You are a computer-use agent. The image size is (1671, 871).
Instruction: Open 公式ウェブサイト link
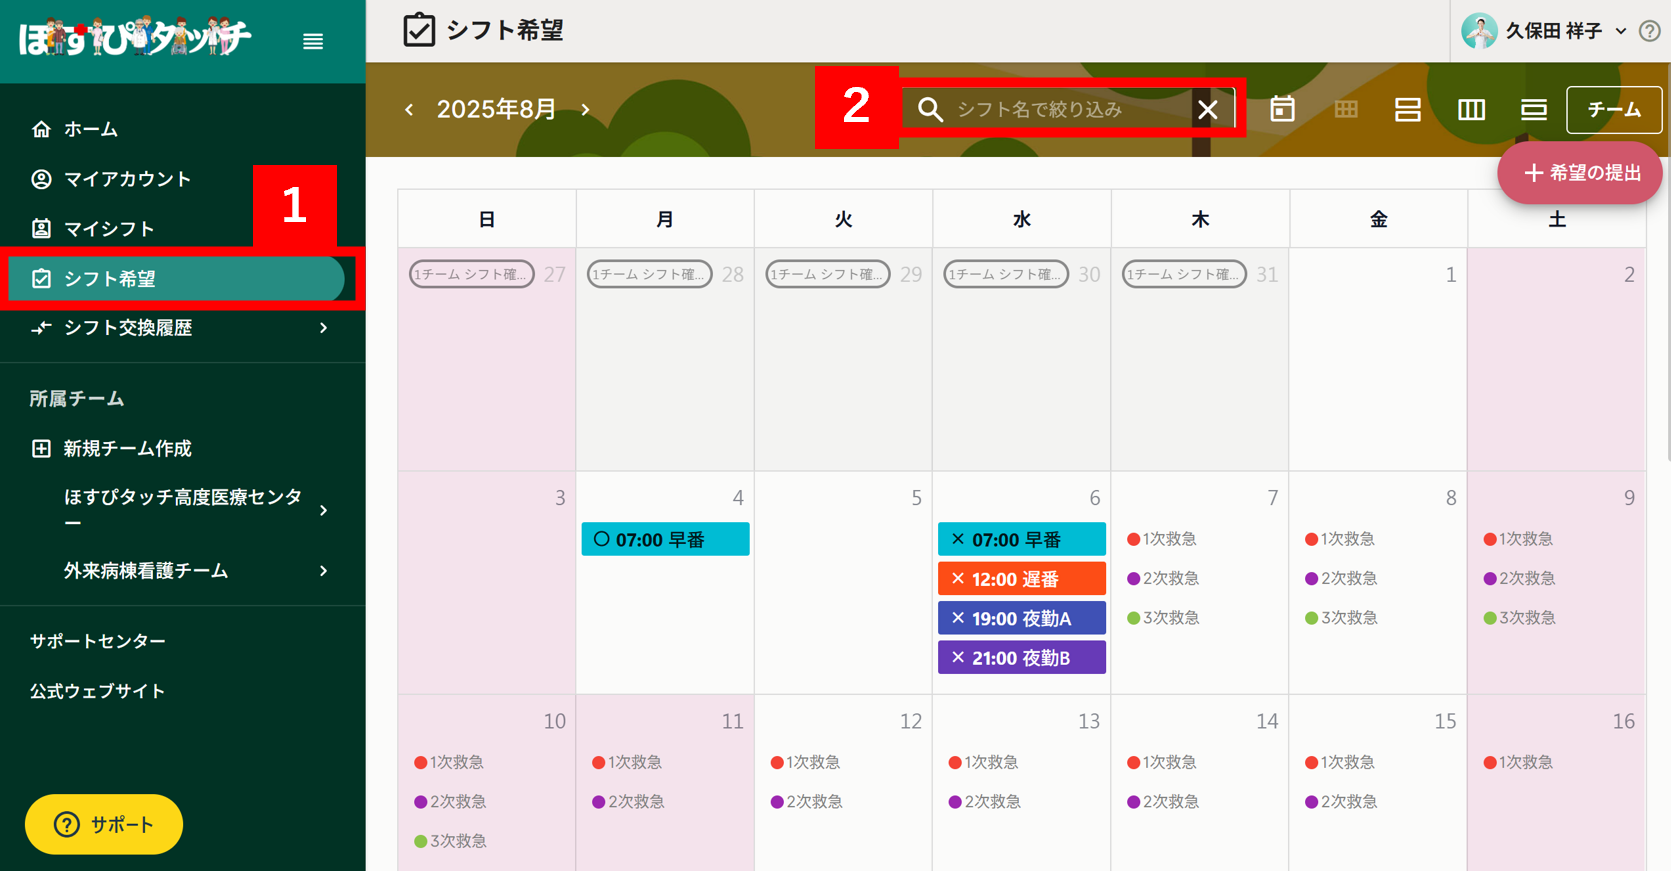98,691
